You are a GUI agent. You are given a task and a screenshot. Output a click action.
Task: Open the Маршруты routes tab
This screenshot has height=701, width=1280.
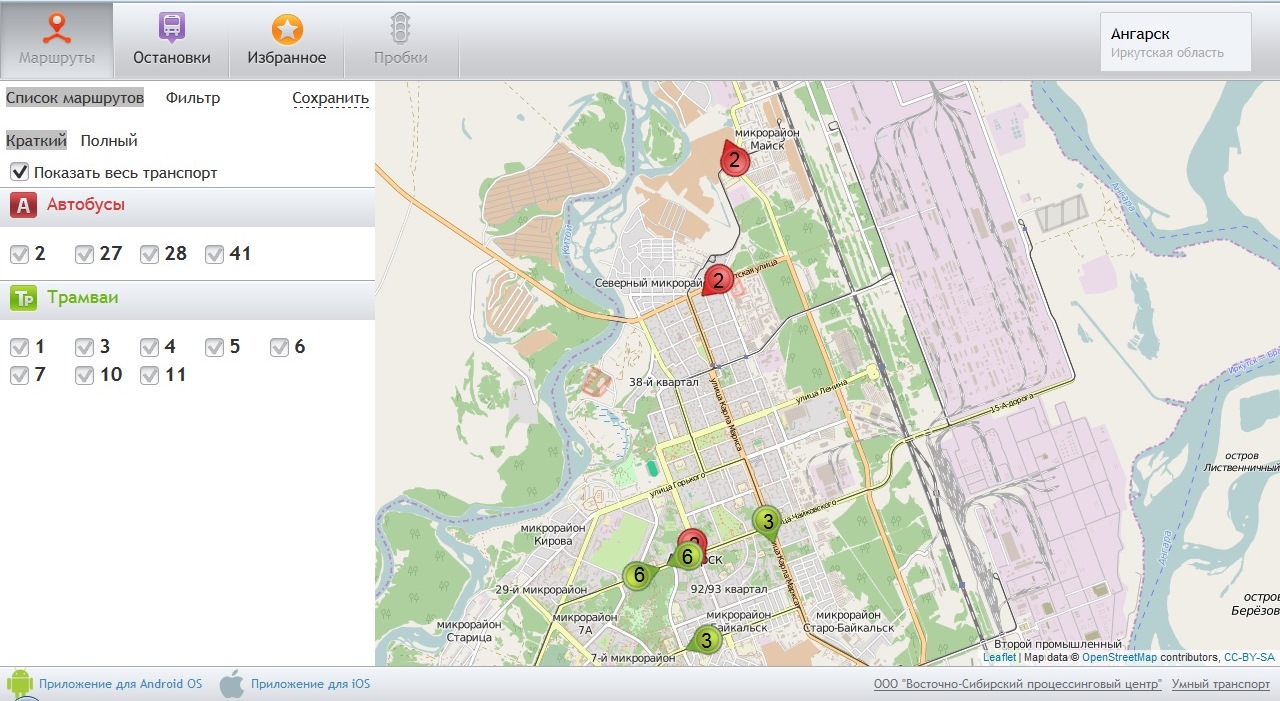57,41
